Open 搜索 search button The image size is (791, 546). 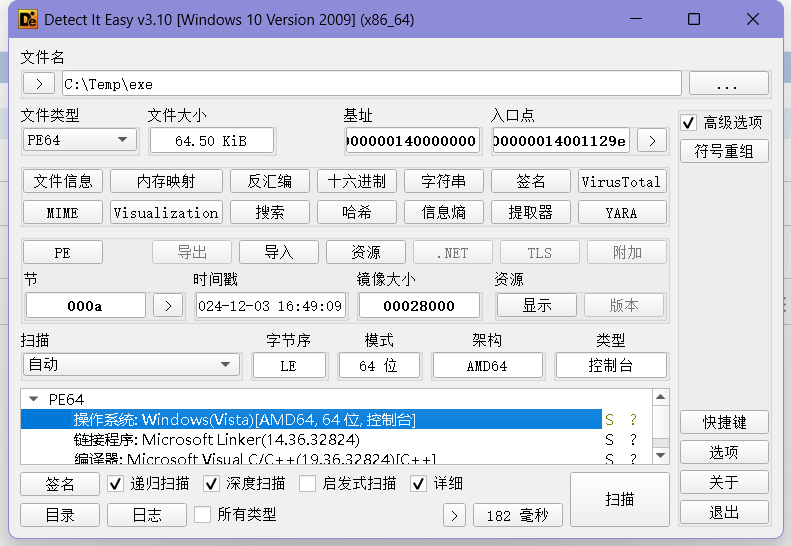click(x=270, y=212)
